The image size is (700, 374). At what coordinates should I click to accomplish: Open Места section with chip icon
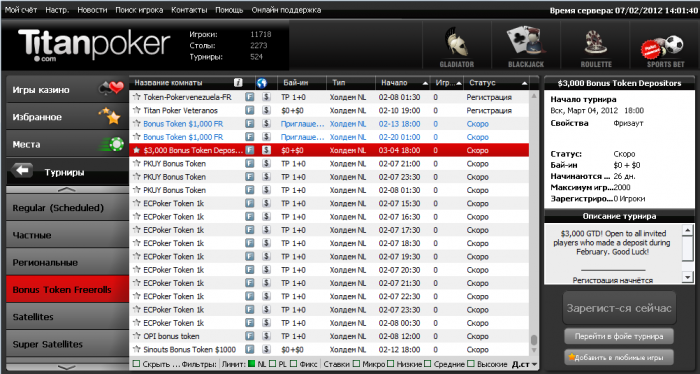[x=67, y=144]
